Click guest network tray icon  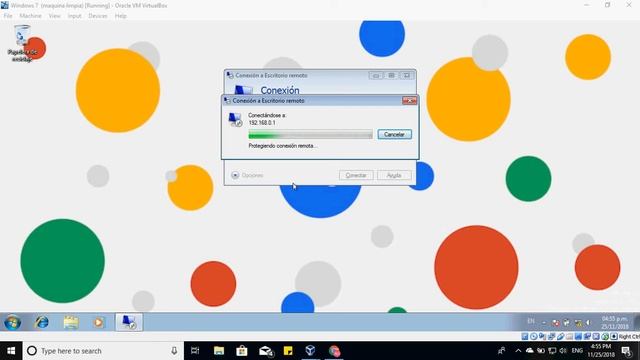579,323
